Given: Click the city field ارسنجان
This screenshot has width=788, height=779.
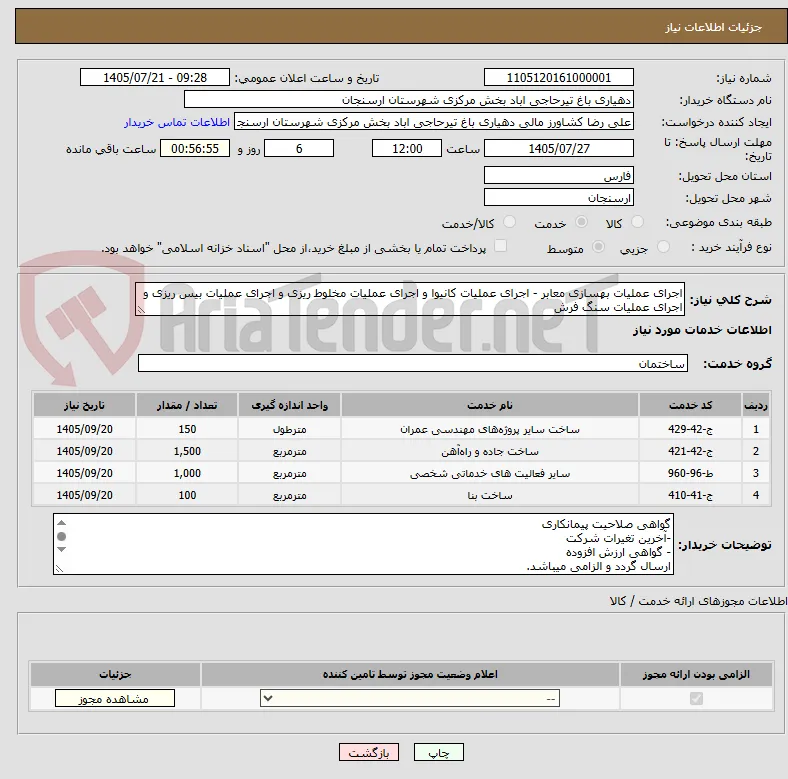Looking at the screenshot, I should click(558, 197).
